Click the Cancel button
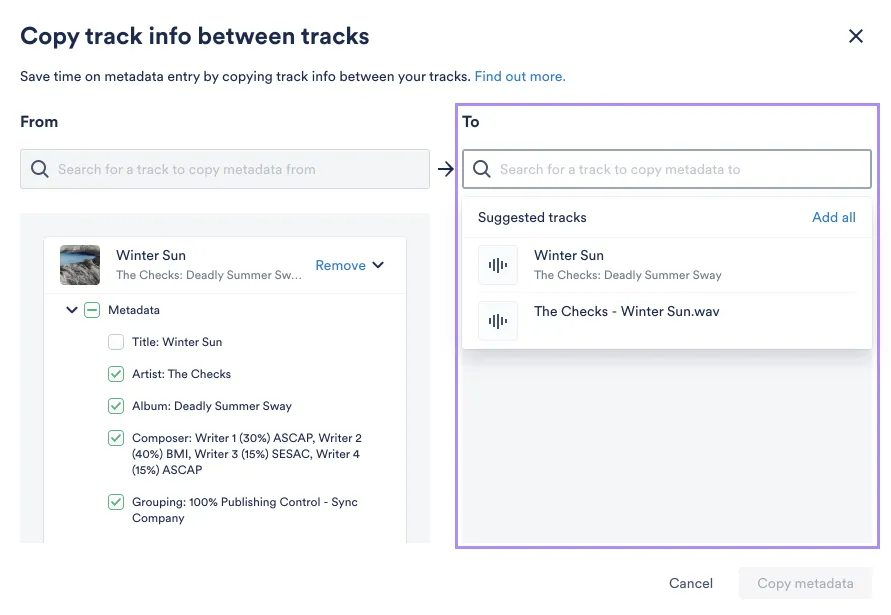 click(691, 583)
